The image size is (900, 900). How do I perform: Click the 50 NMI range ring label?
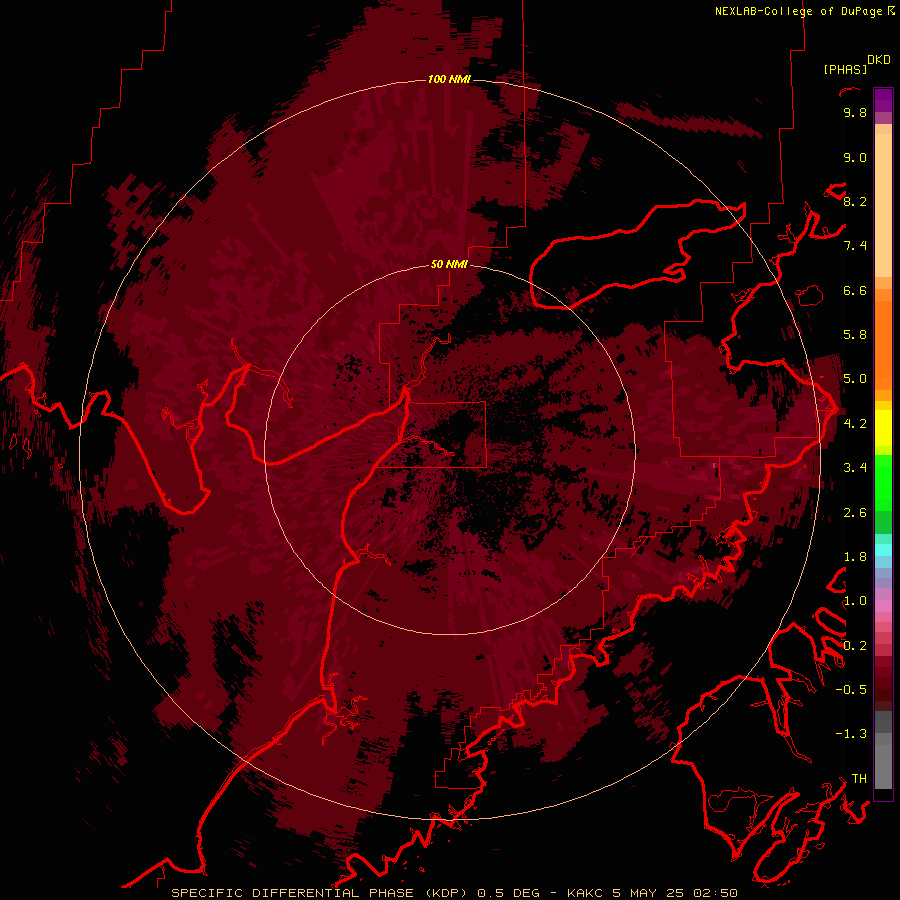[449, 264]
